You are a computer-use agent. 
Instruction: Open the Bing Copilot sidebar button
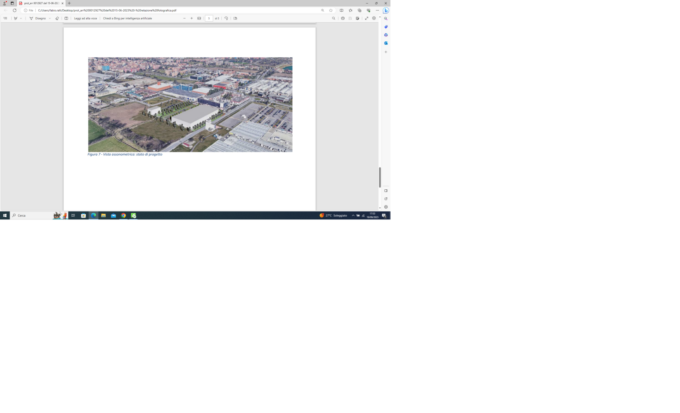coord(386,10)
